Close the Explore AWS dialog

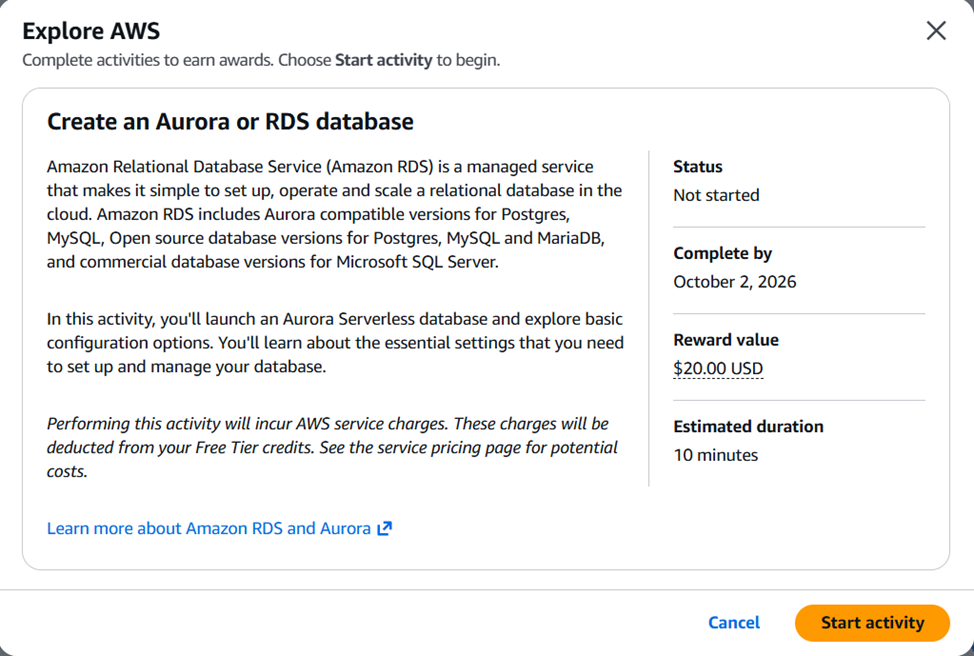pyautogui.click(x=935, y=30)
